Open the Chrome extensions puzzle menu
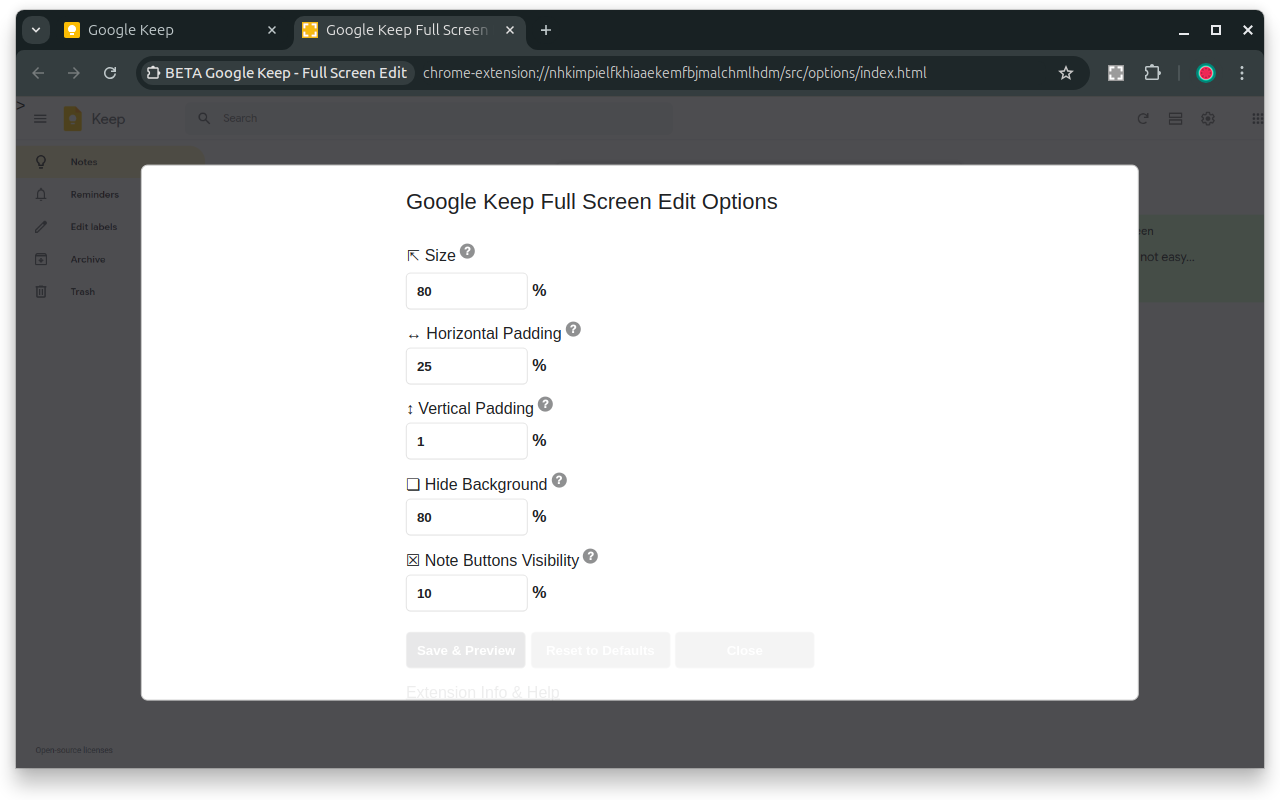Image resolution: width=1280 pixels, height=800 pixels. (x=1152, y=72)
